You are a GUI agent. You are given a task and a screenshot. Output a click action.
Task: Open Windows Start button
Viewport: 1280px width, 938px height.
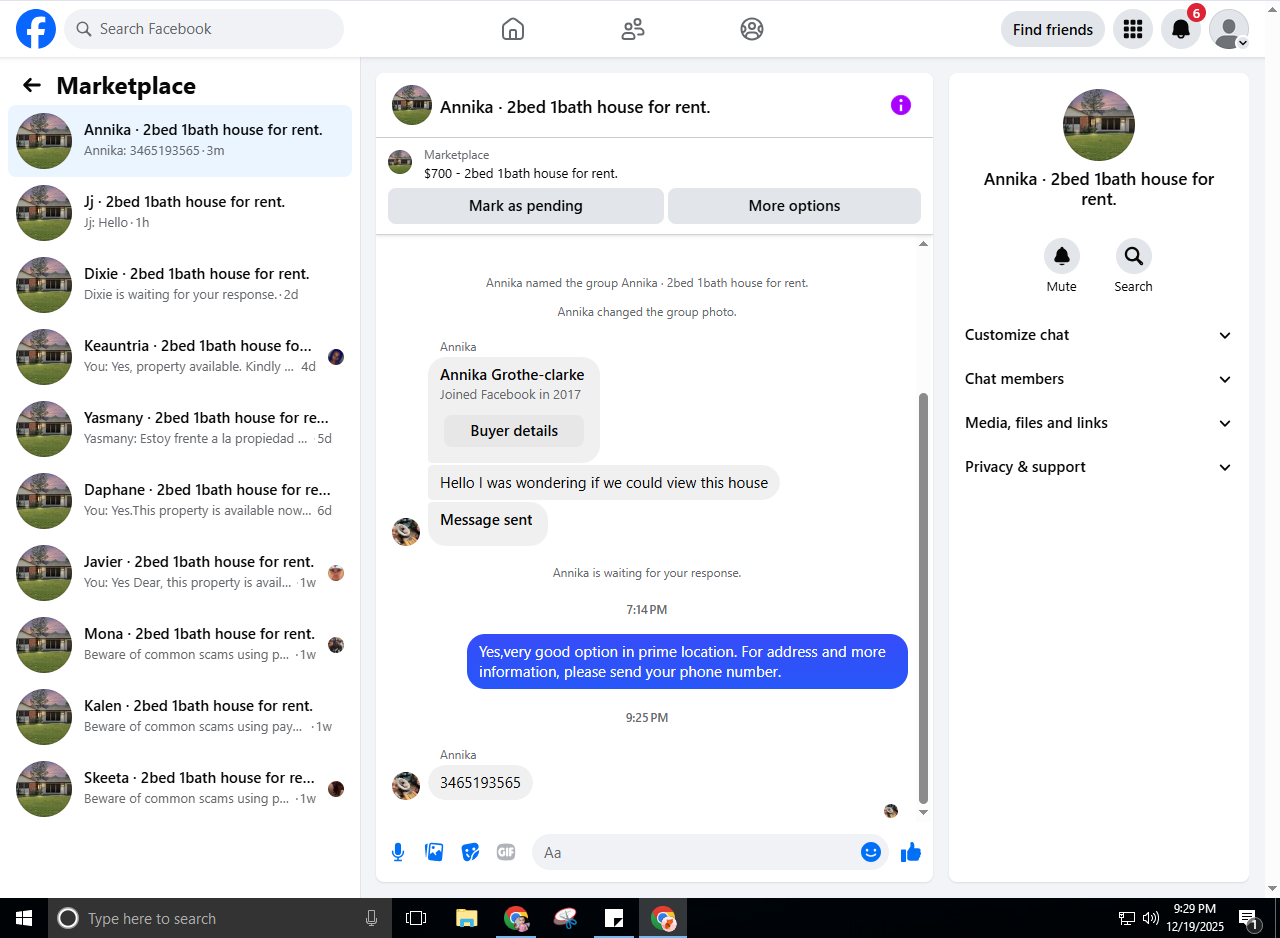tap(24, 918)
